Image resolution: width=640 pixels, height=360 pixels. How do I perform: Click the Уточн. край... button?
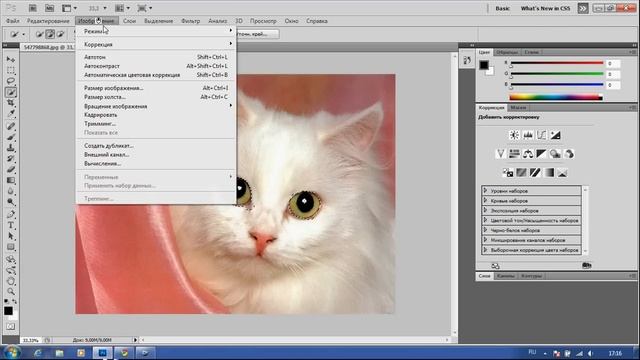click(258, 34)
